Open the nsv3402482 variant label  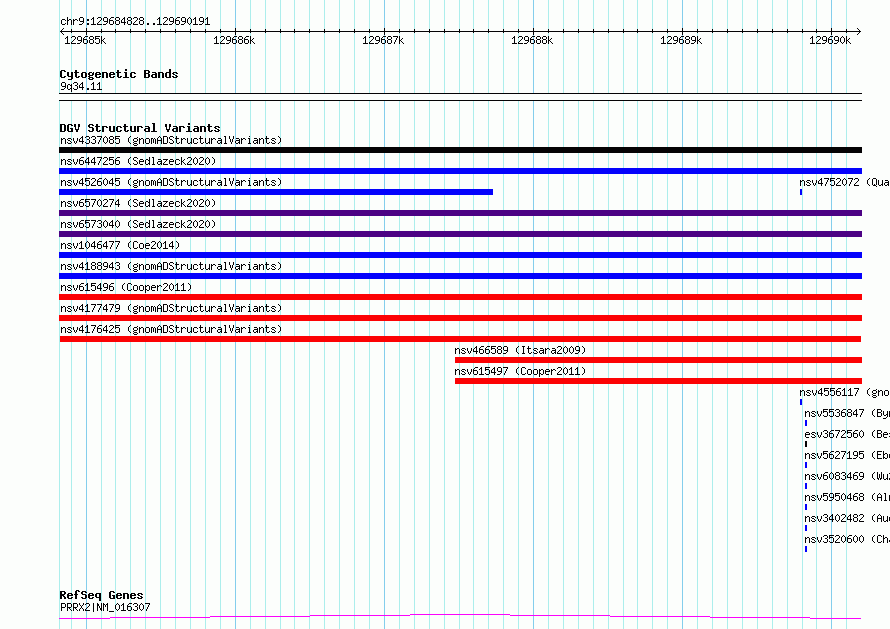click(x=847, y=518)
